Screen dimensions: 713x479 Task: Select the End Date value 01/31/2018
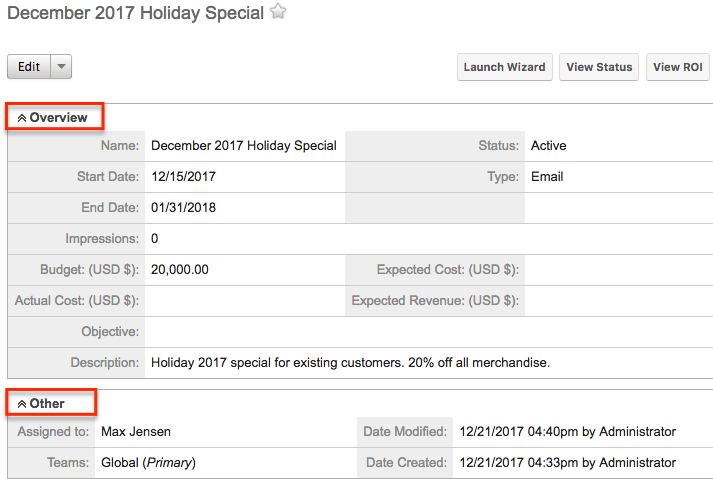[x=183, y=208]
